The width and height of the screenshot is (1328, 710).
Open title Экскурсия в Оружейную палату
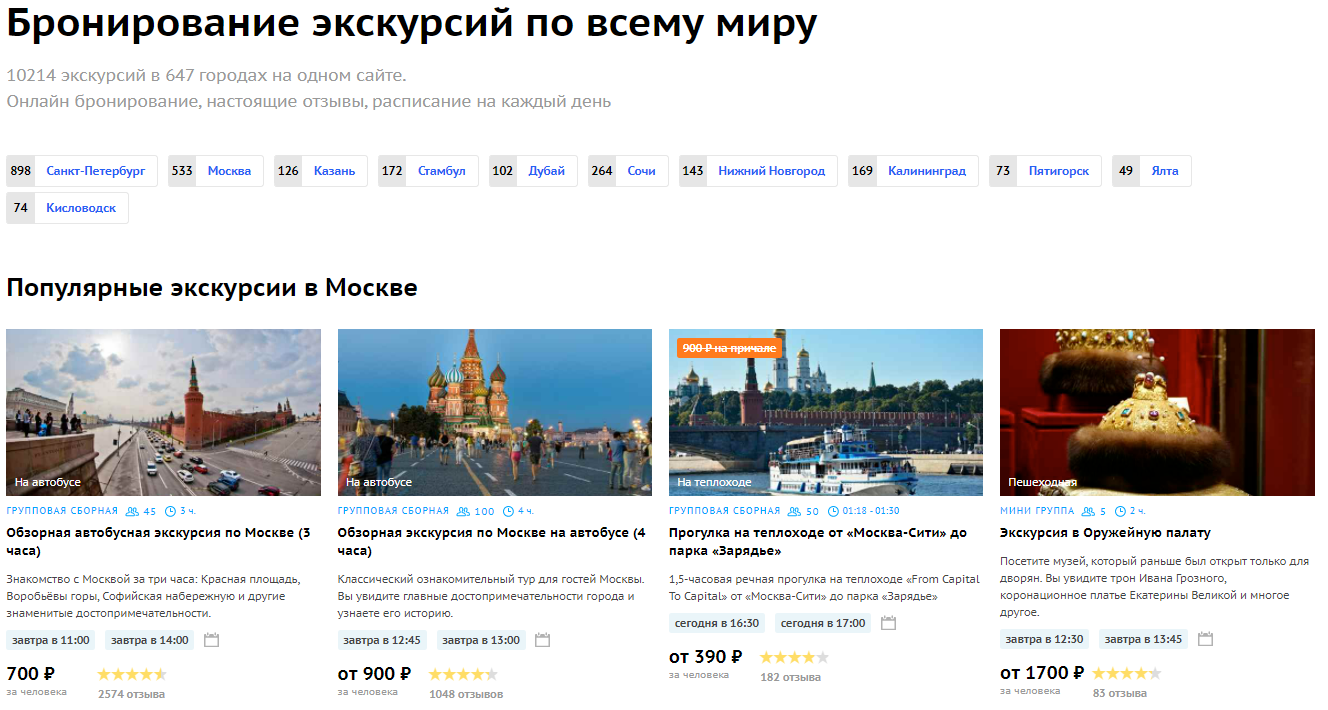1105,533
